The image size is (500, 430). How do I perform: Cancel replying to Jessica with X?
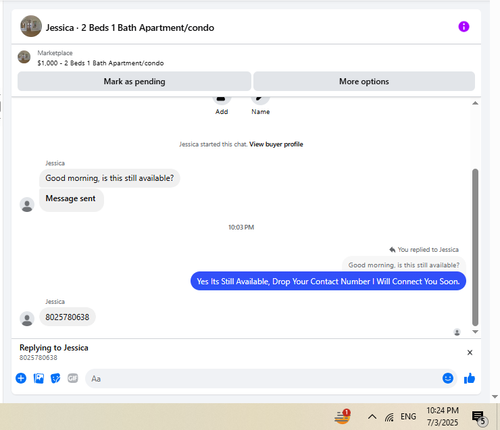(x=470, y=353)
